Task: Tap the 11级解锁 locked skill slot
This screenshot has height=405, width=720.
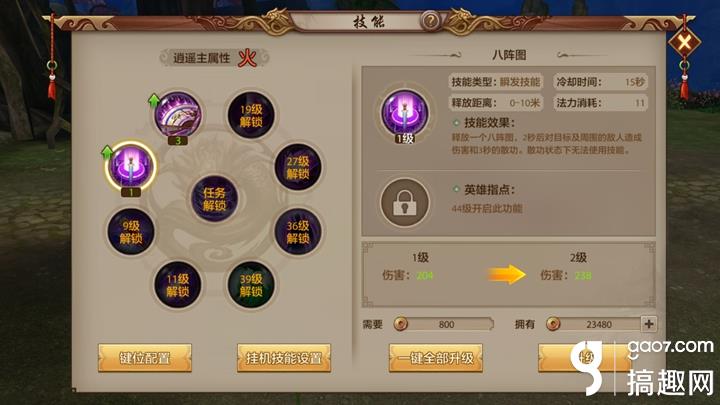Action: click(177, 285)
